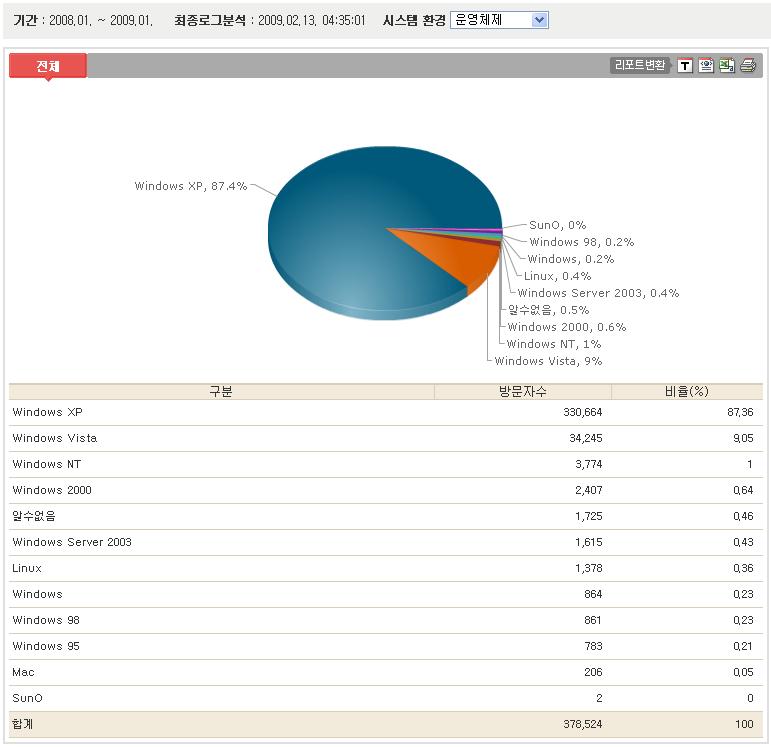Open the 운영체제 system environment dropdown

click(x=499, y=20)
